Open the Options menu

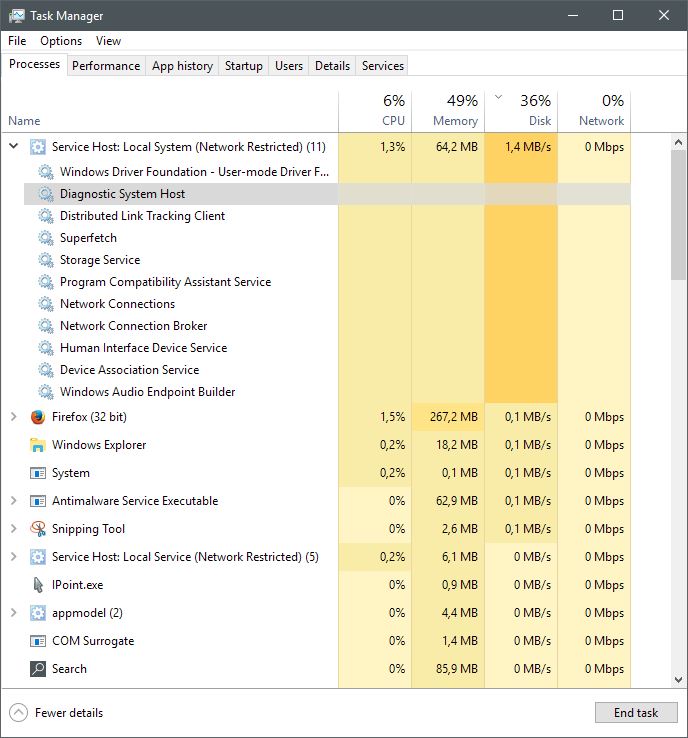pos(61,41)
